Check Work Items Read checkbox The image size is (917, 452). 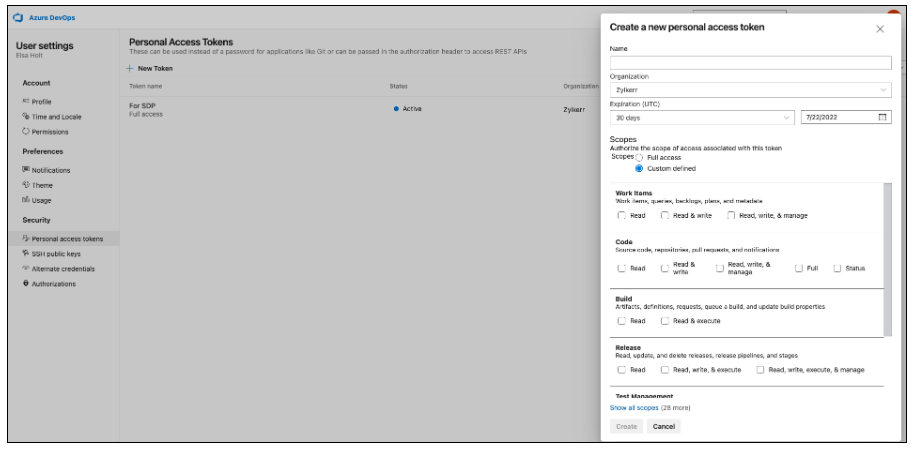pos(622,215)
